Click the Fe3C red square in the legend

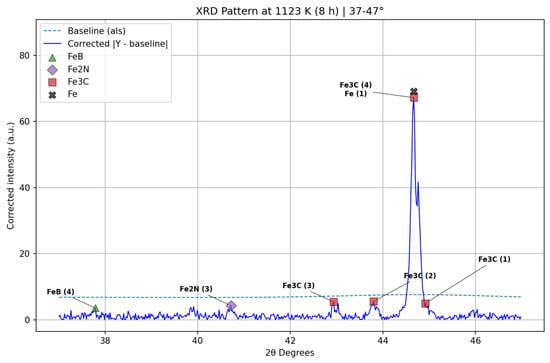click(x=52, y=82)
